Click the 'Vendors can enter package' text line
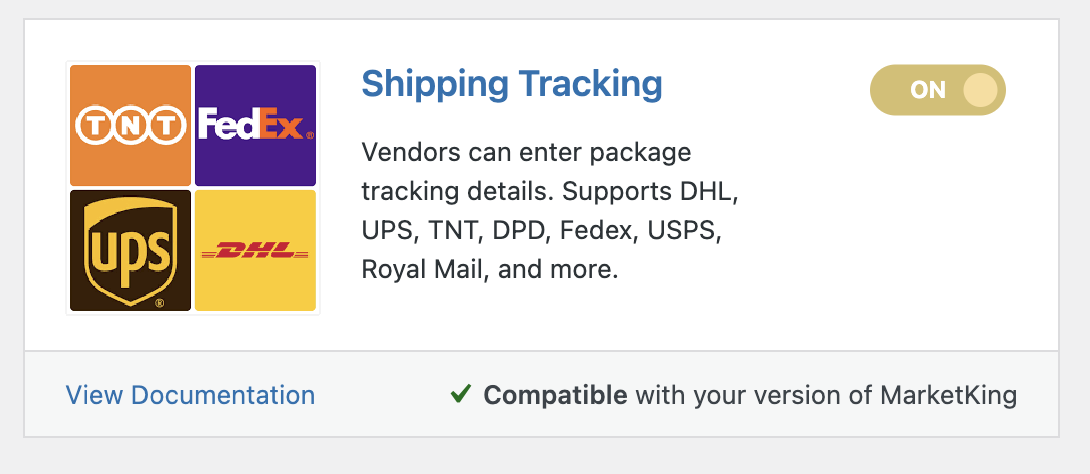Image resolution: width=1090 pixels, height=474 pixels. coord(526,152)
